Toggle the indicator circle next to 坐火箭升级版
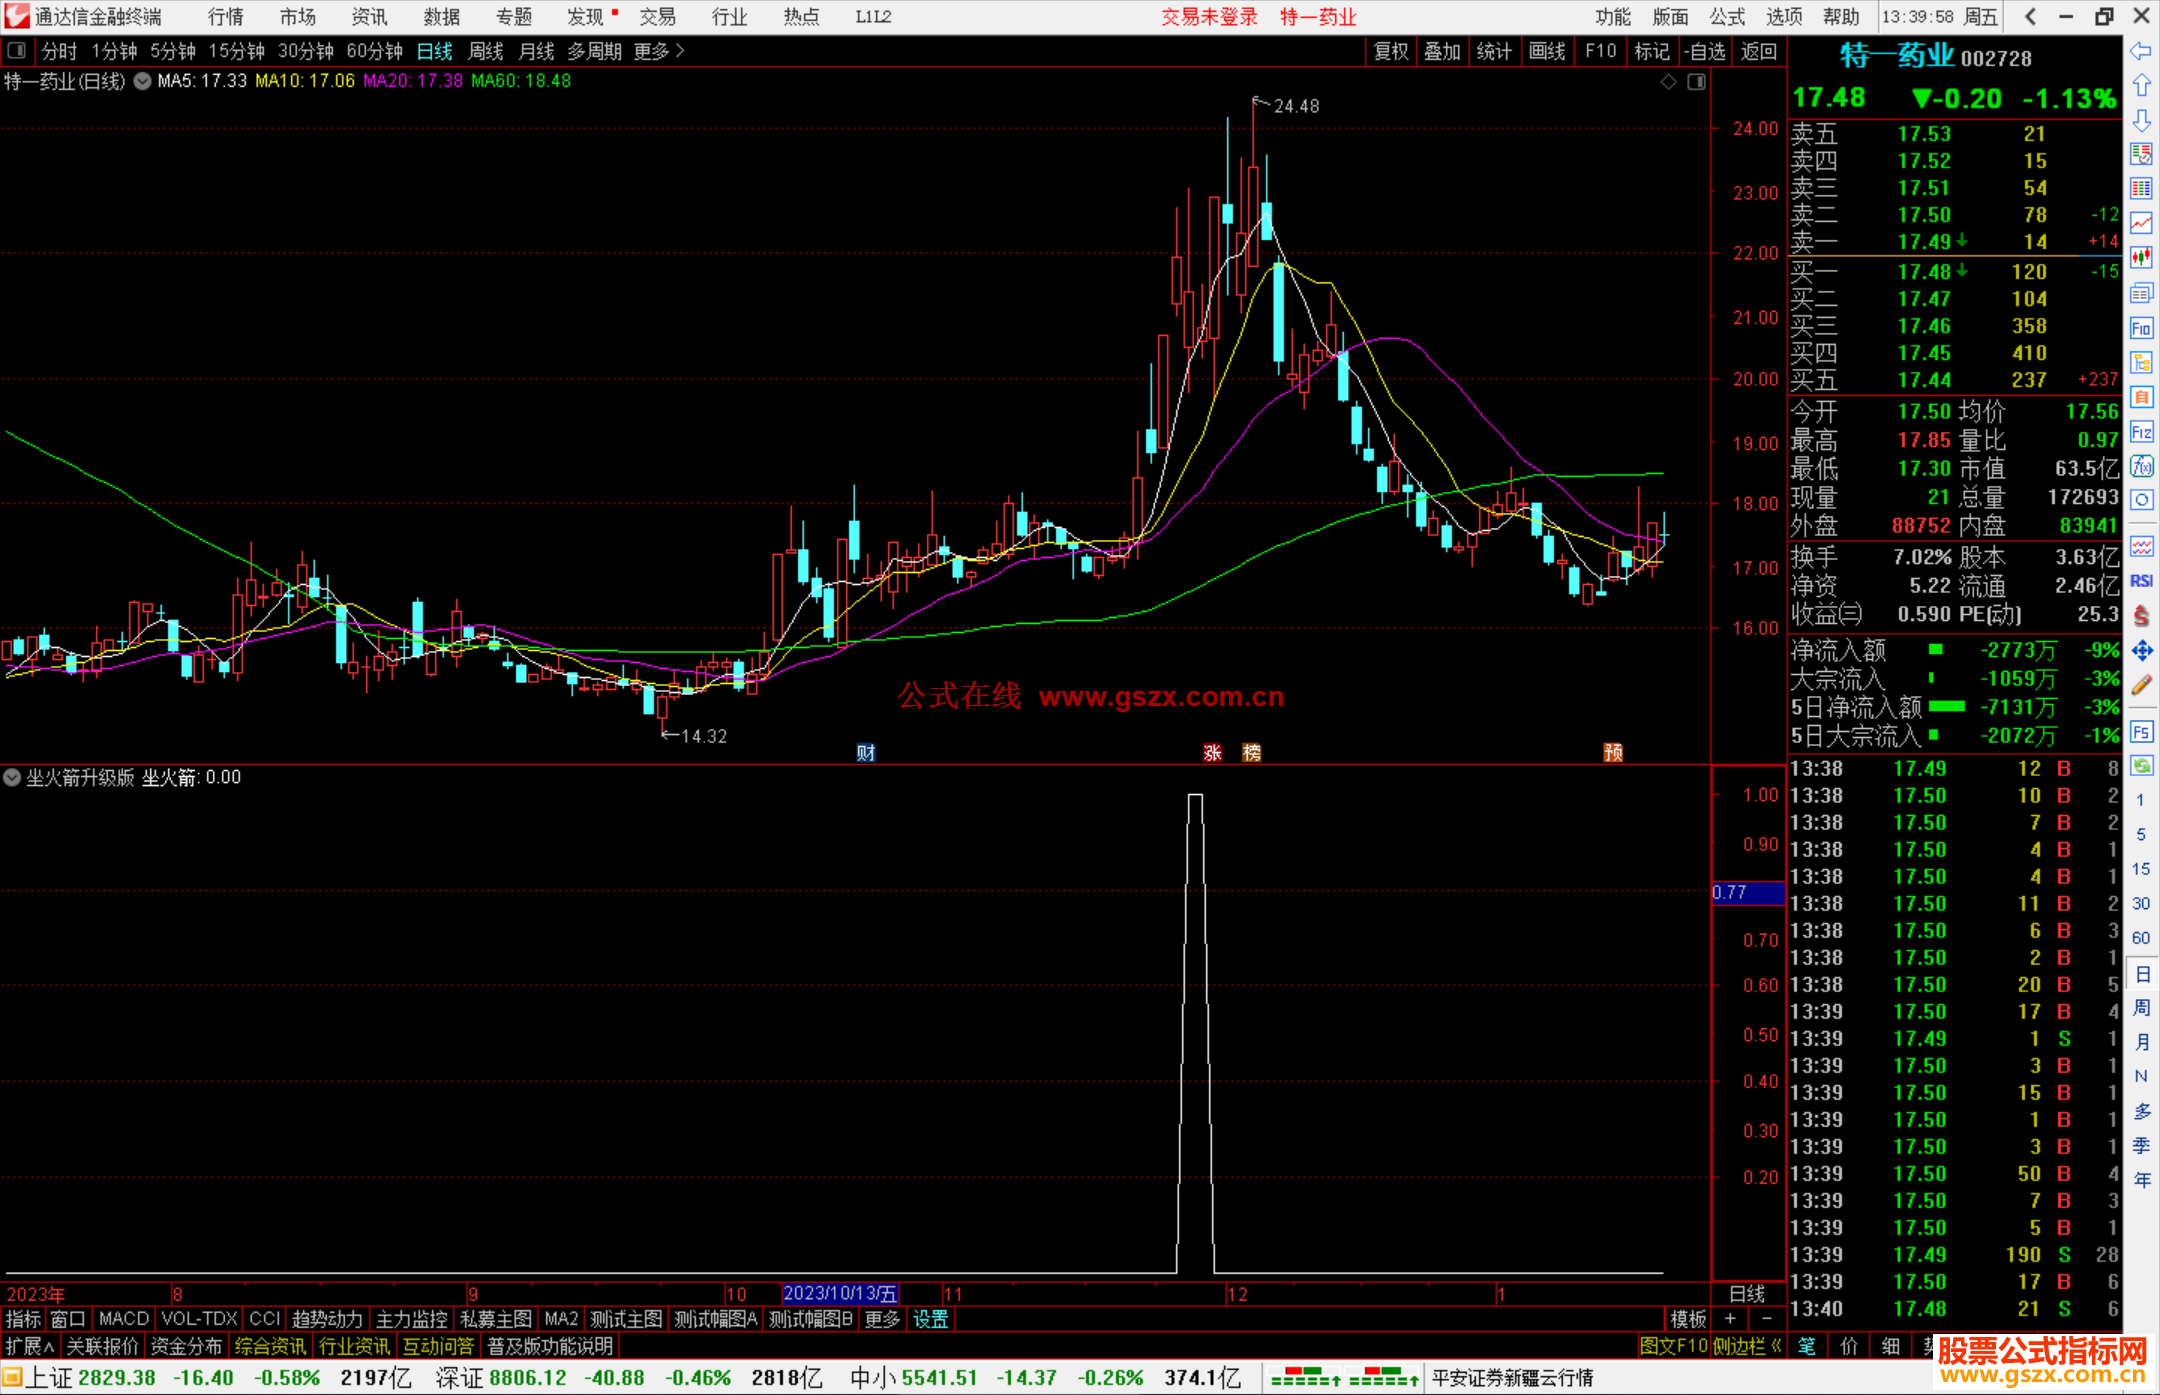Image resolution: width=2160 pixels, height=1395 pixels. click(12, 777)
